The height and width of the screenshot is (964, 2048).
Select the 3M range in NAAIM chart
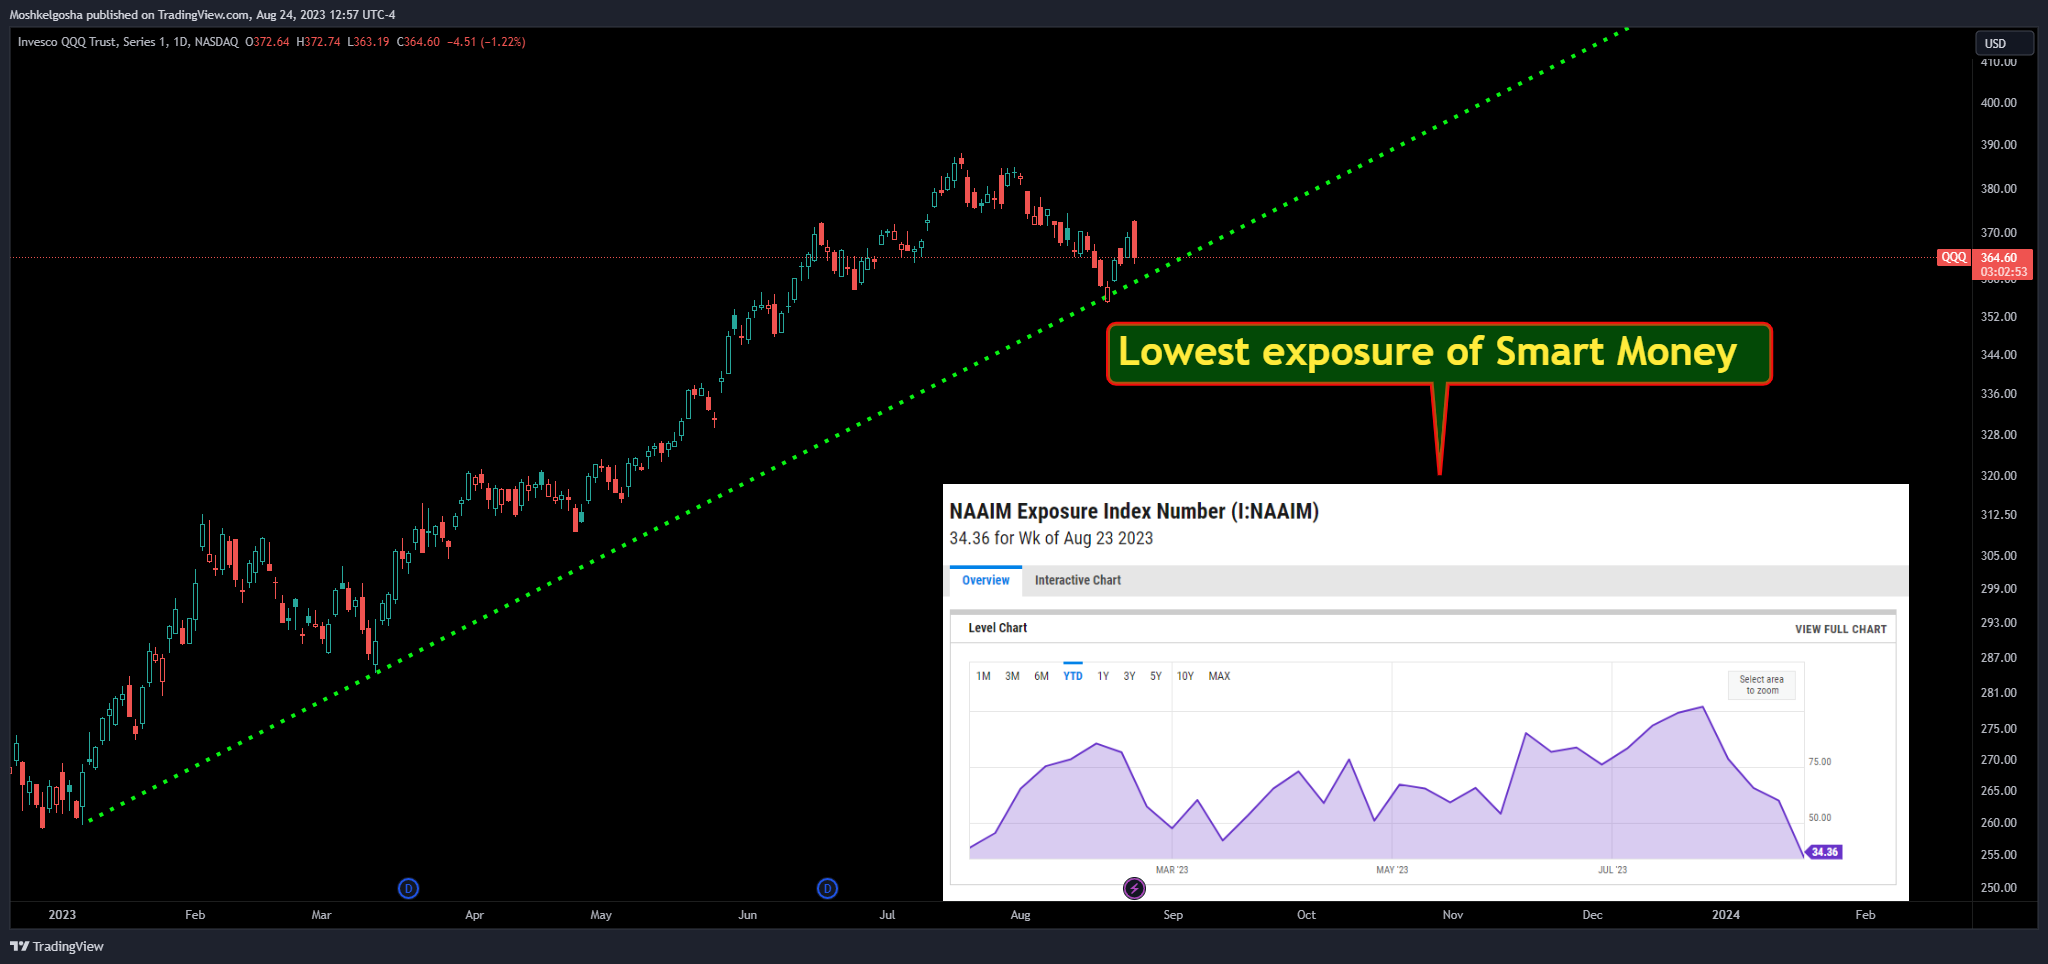click(x=1012, y=676)
